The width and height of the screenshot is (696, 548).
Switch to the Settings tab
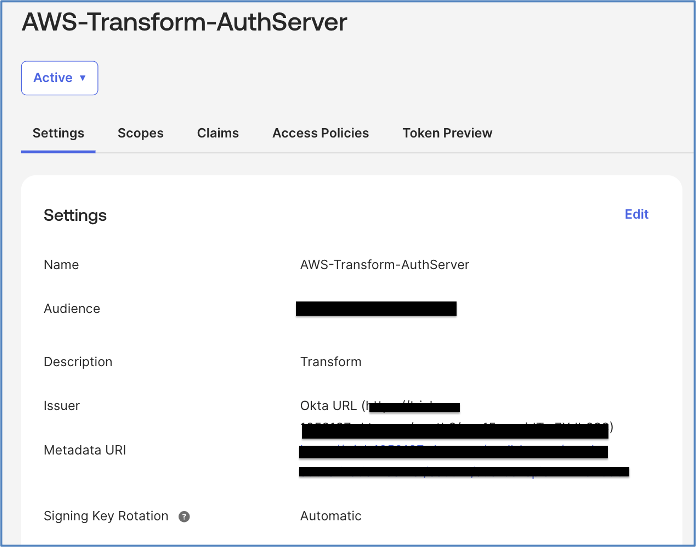(x=58, y=133)
